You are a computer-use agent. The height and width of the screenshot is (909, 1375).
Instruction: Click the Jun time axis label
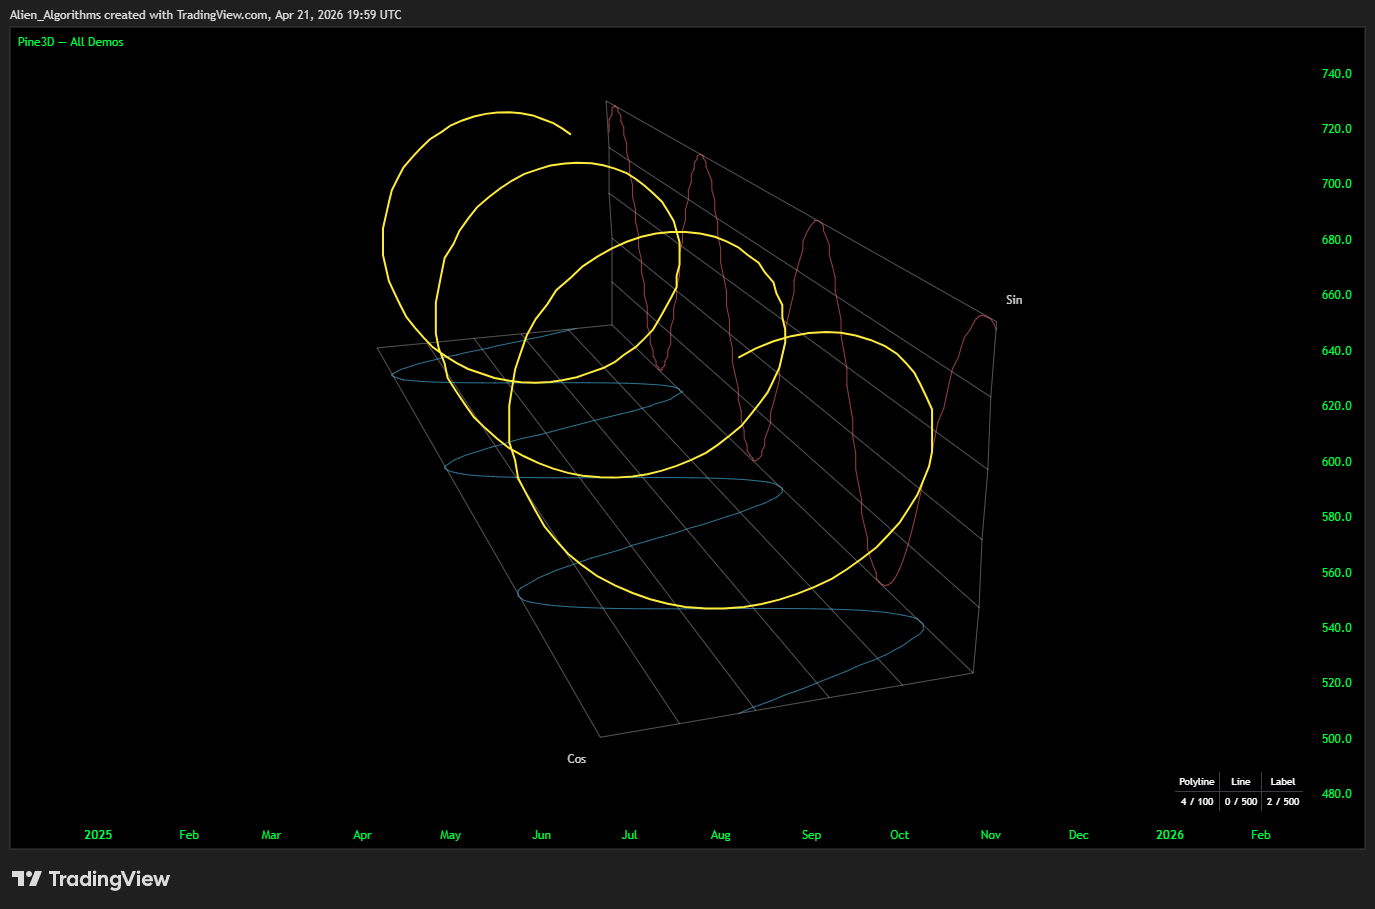(x=542, y=835)
